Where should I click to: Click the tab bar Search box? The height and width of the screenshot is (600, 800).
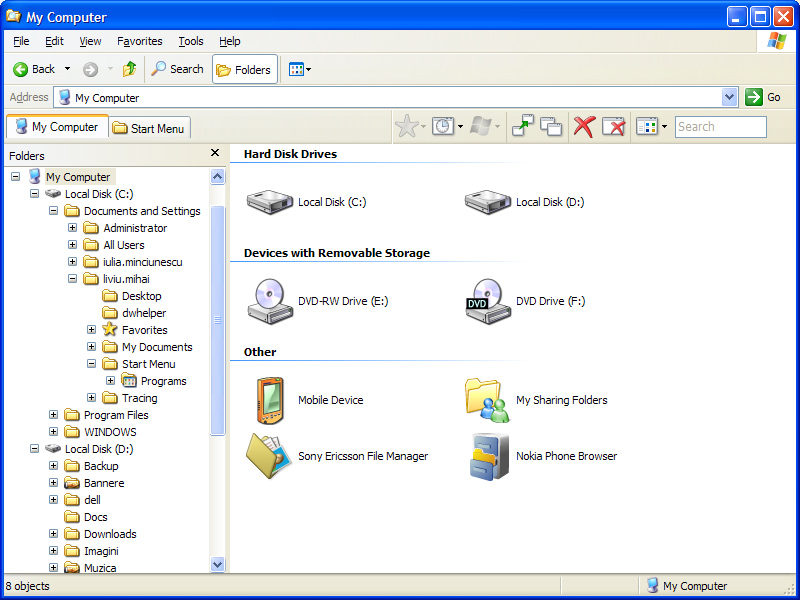coord(720,127)
